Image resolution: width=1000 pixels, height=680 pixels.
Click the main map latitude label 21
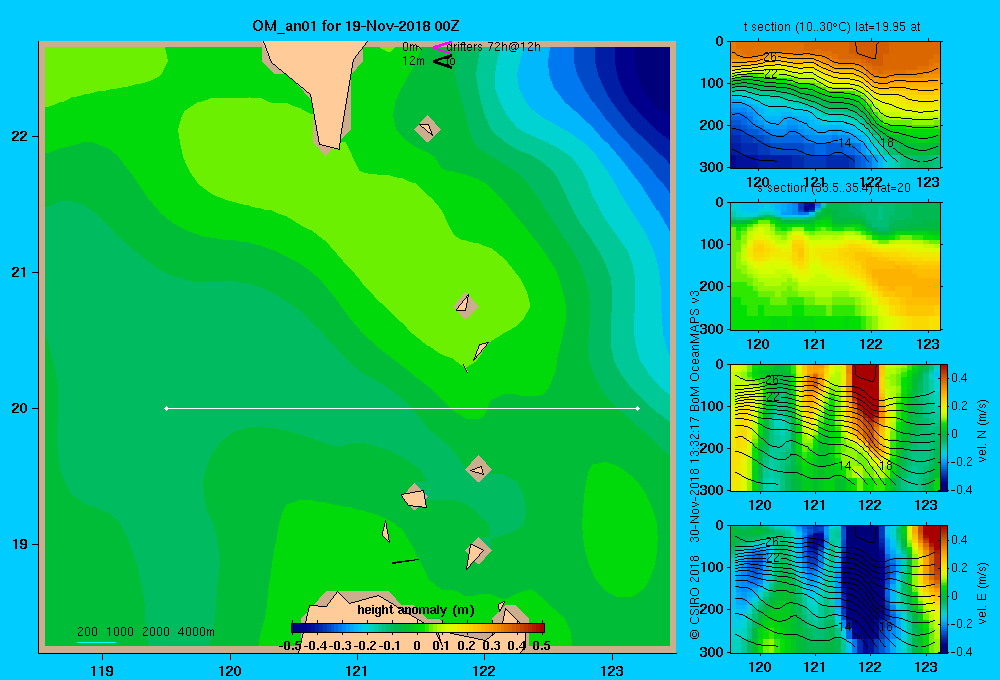[20, 272]
